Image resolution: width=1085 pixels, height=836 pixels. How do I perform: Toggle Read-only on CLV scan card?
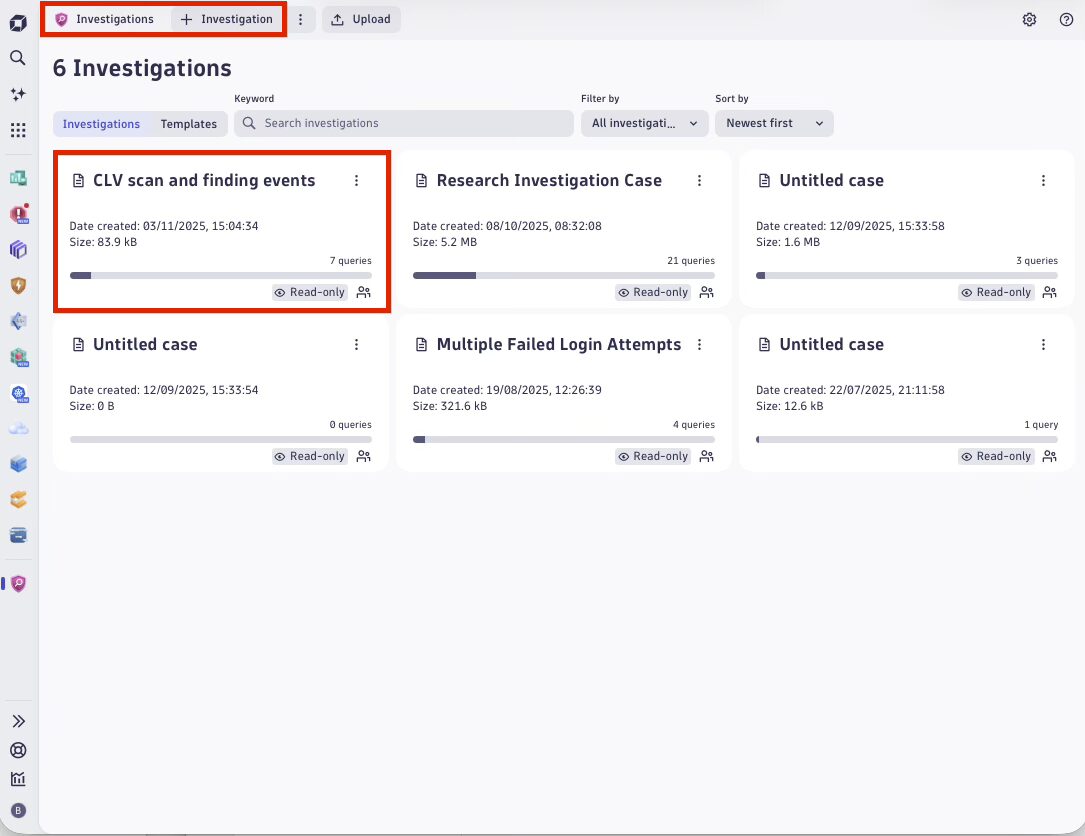(x=310, y=292)
